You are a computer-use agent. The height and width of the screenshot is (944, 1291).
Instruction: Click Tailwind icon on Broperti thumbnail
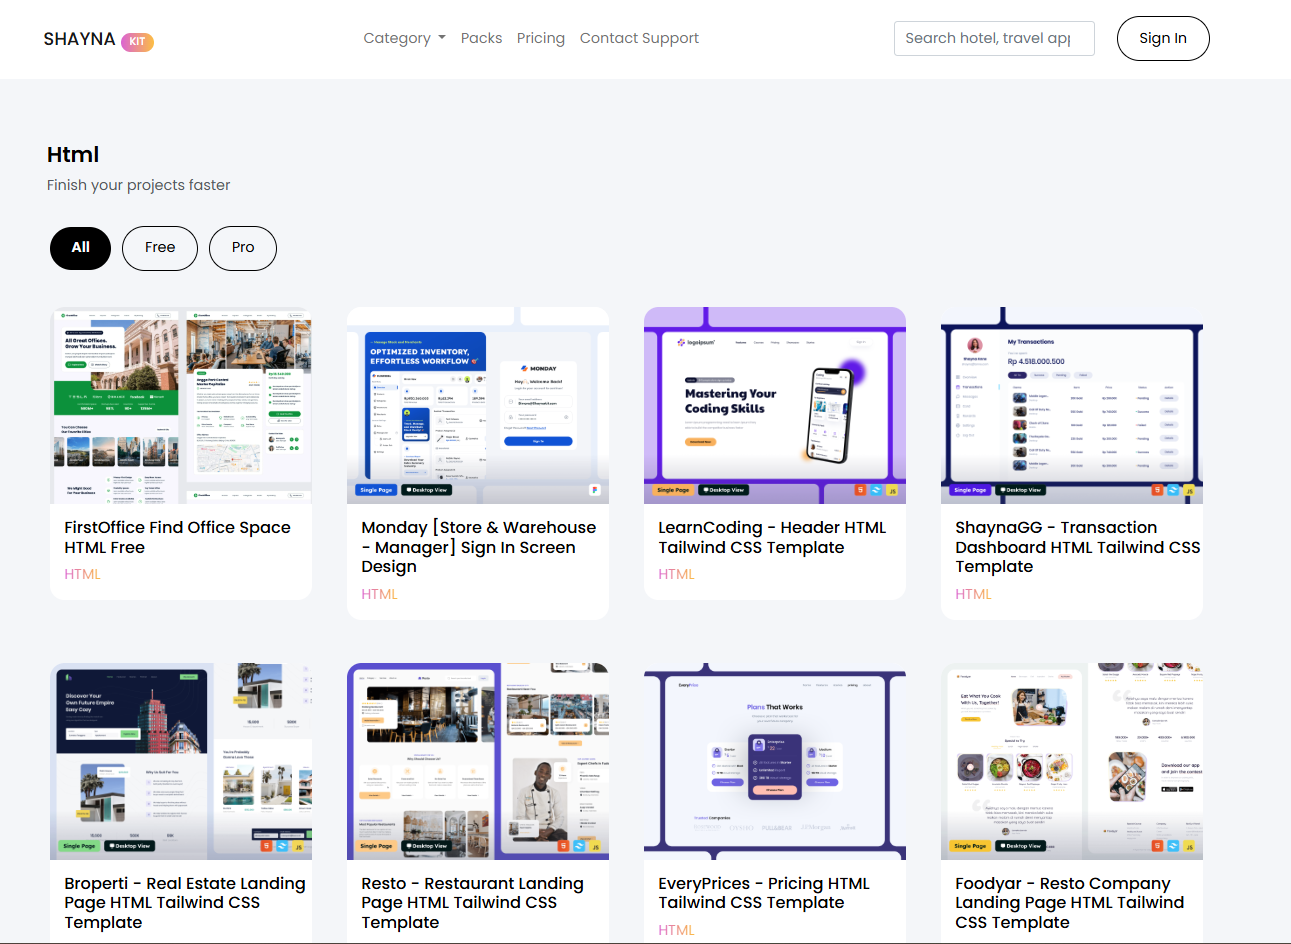click(282, 846)
